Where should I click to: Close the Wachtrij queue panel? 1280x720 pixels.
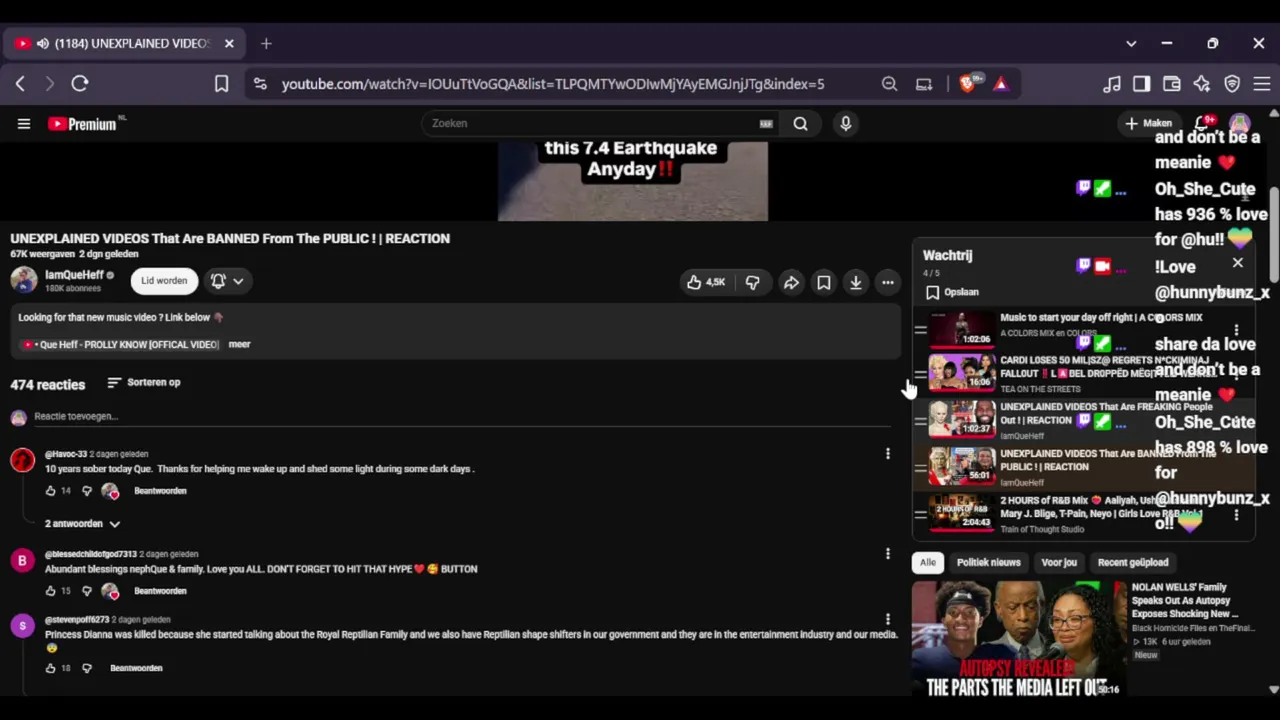[x=1238, y=263]
